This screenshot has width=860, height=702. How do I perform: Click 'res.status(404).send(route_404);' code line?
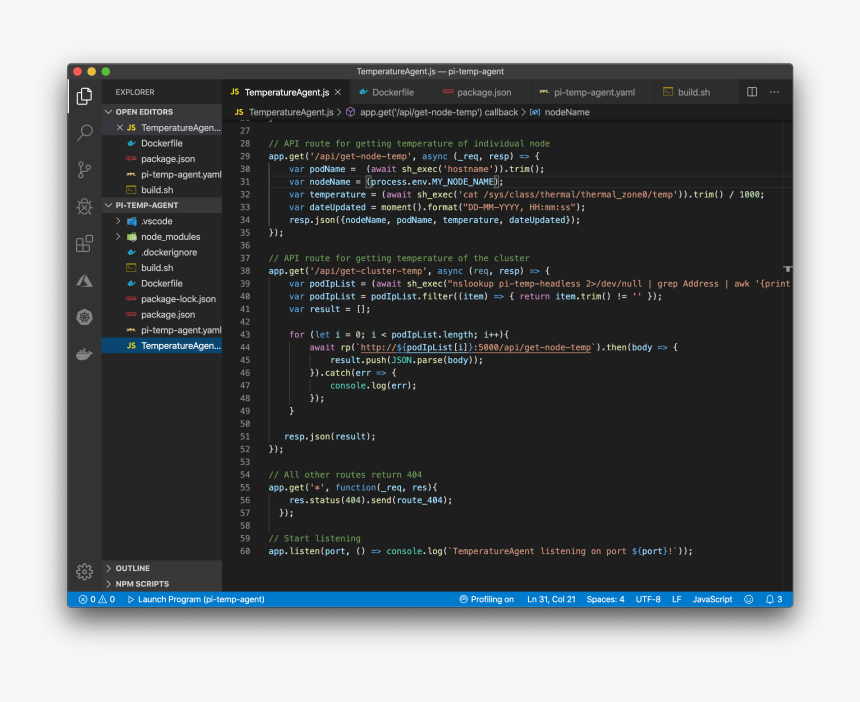(371, 500)
